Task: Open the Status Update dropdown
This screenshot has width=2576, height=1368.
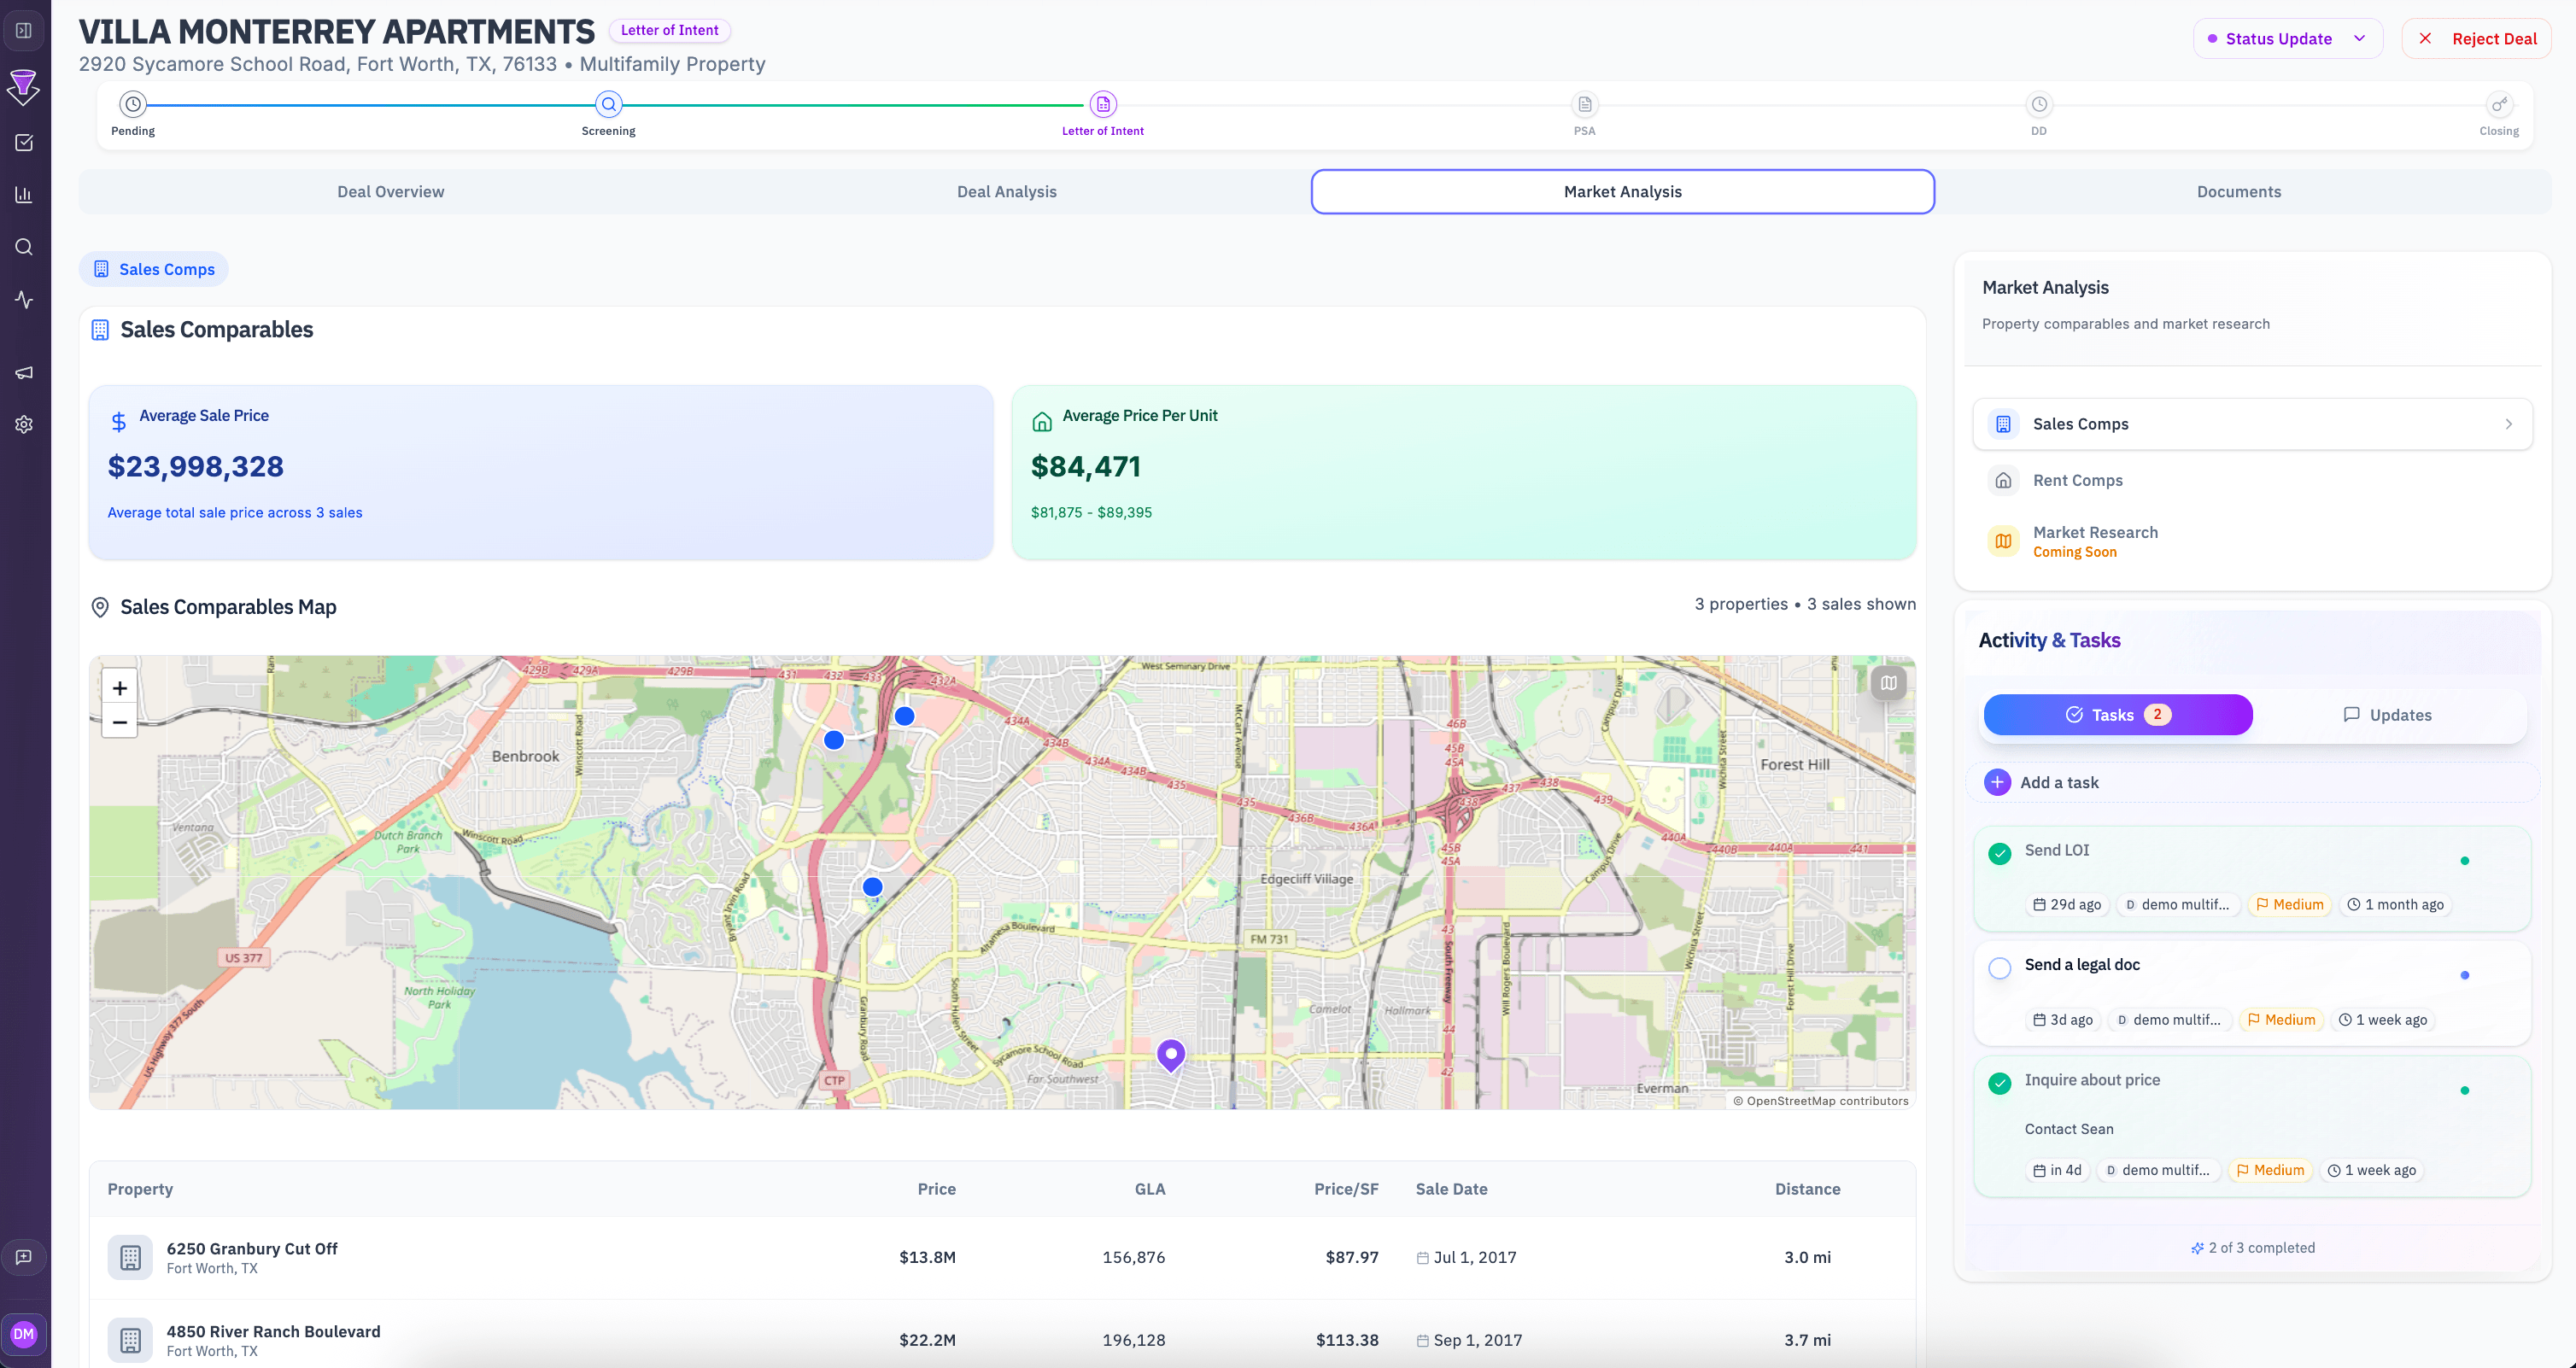Action: (x=2288, y=38)
